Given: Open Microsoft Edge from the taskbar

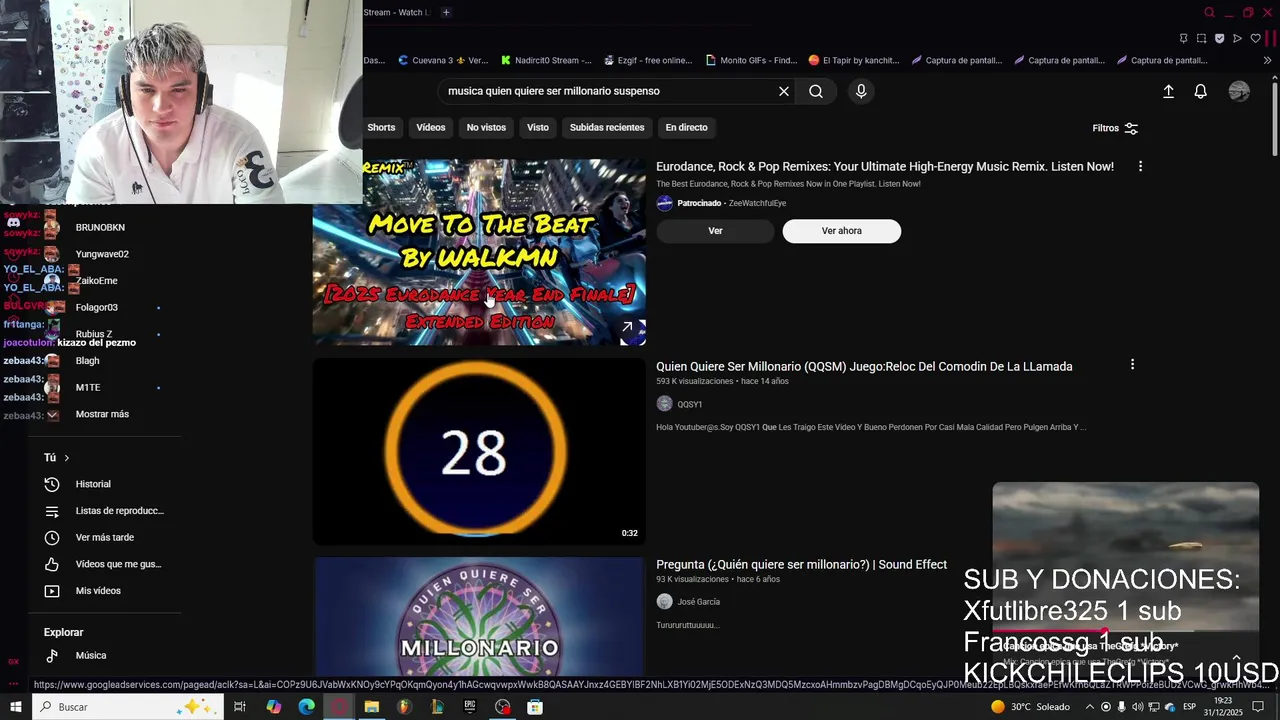Looking at the screenshot, I should coord(306,707).
